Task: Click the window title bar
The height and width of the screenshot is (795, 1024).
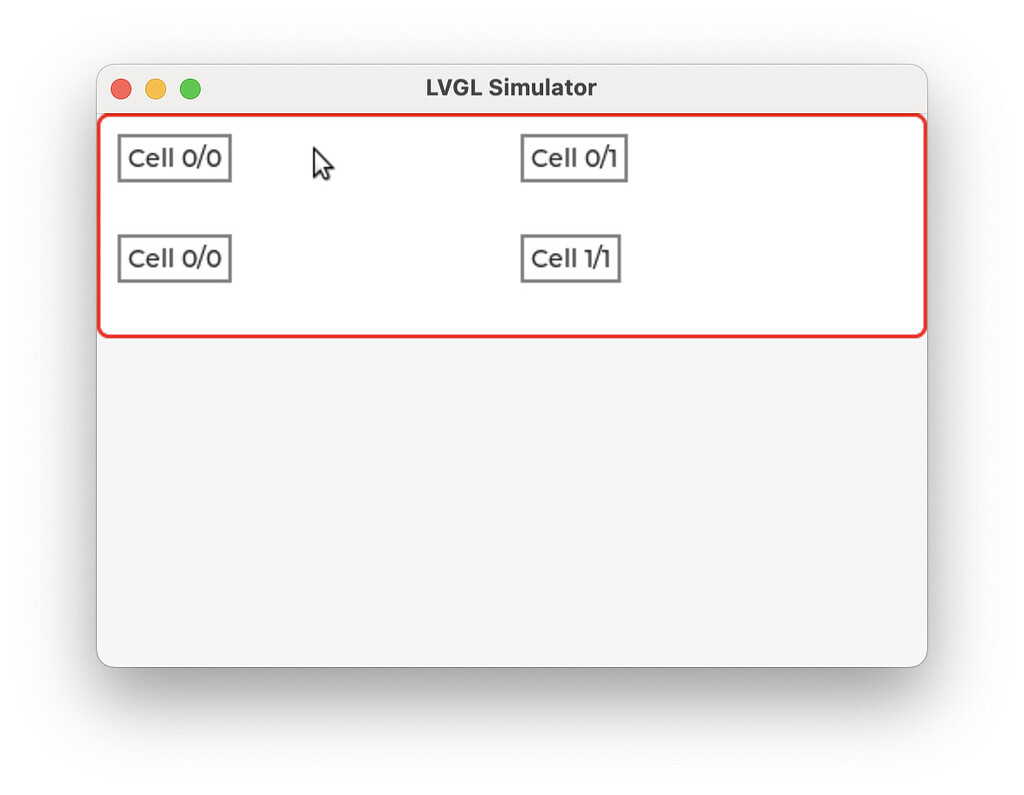Action: pyautogui.click(x=700, y=87)
